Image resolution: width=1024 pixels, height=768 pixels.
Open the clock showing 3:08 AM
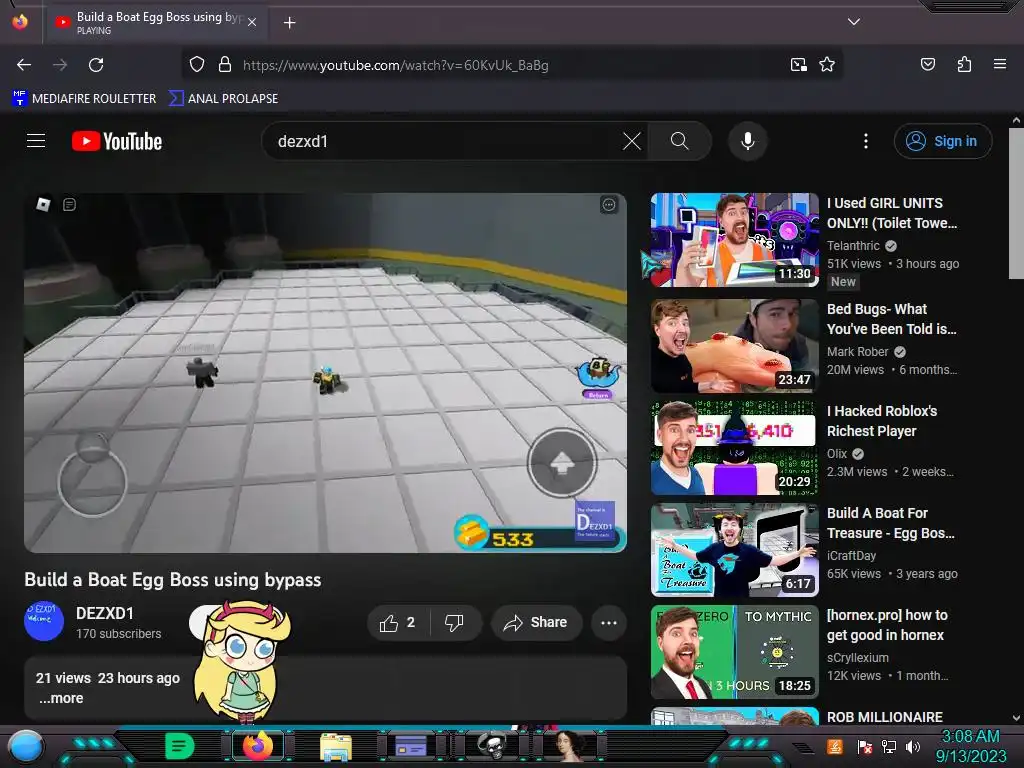point(970,746)
